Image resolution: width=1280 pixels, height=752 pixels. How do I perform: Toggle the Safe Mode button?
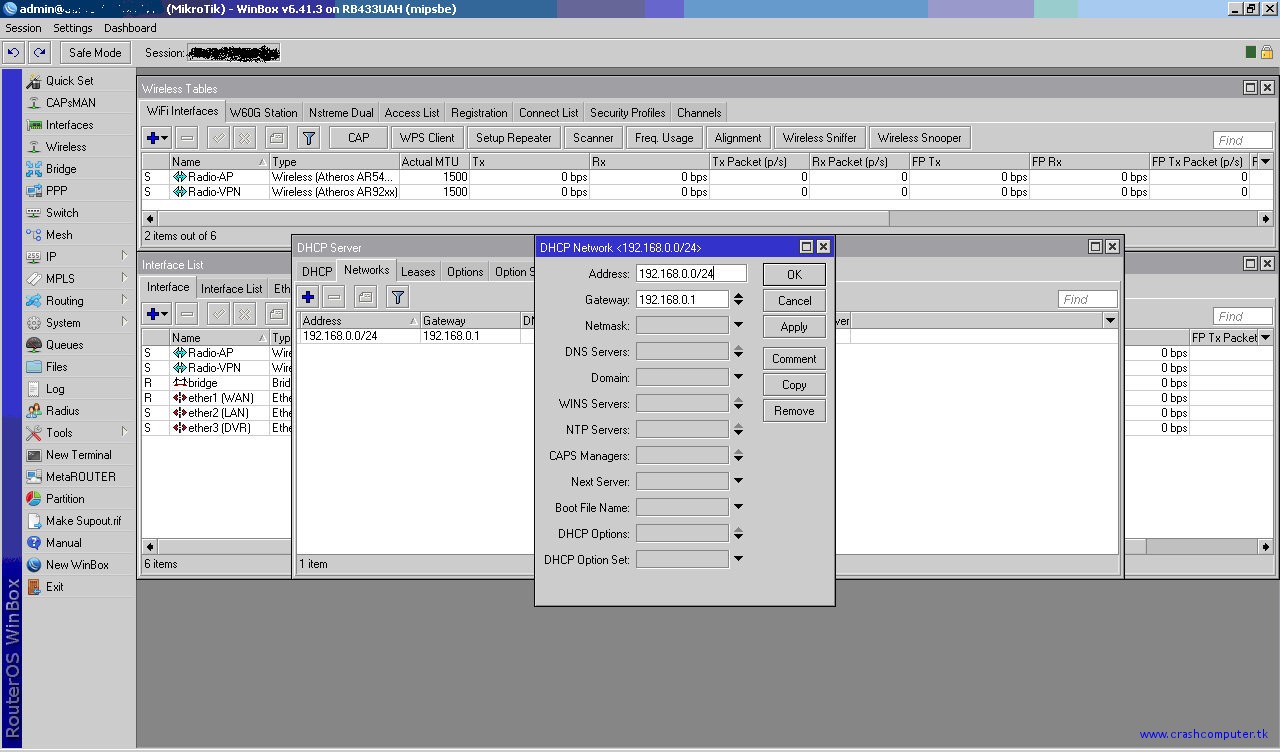(x=95, y=53)
